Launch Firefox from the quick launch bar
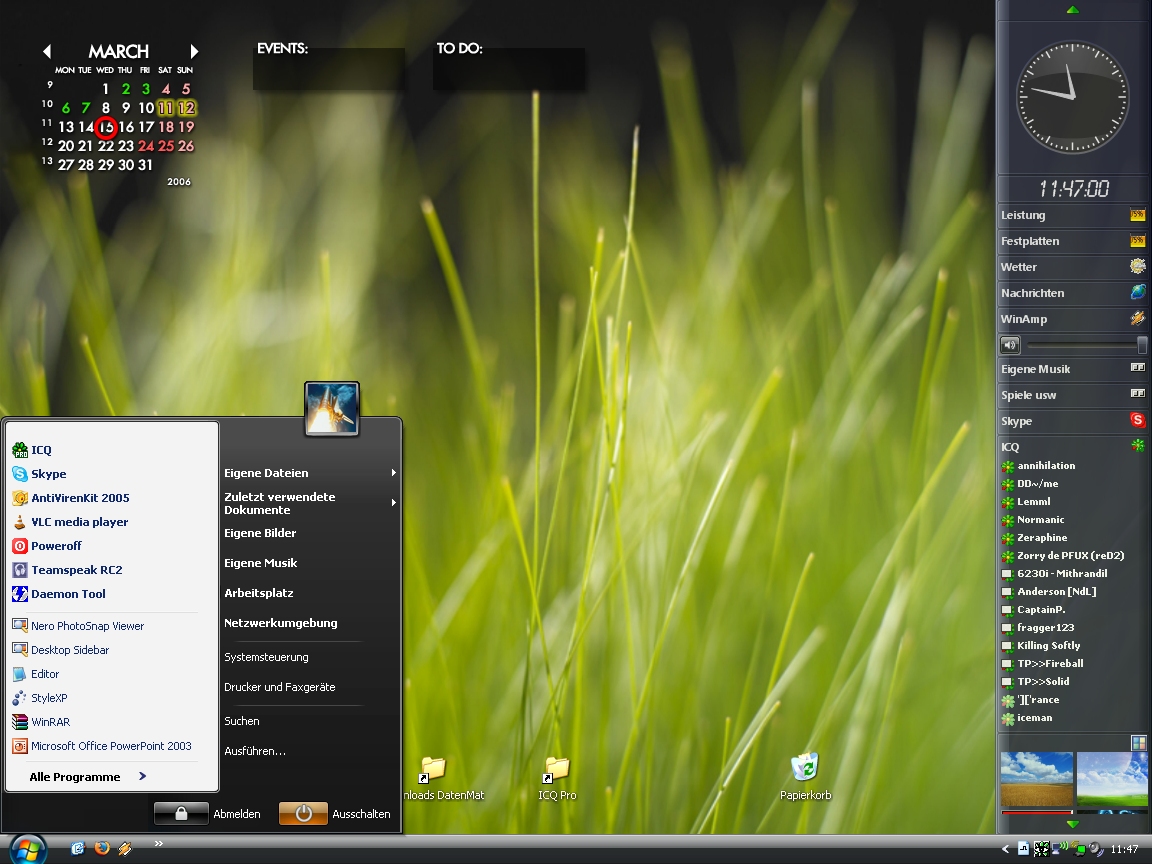Screen dimensions: 1152x864 coord(102,848)
